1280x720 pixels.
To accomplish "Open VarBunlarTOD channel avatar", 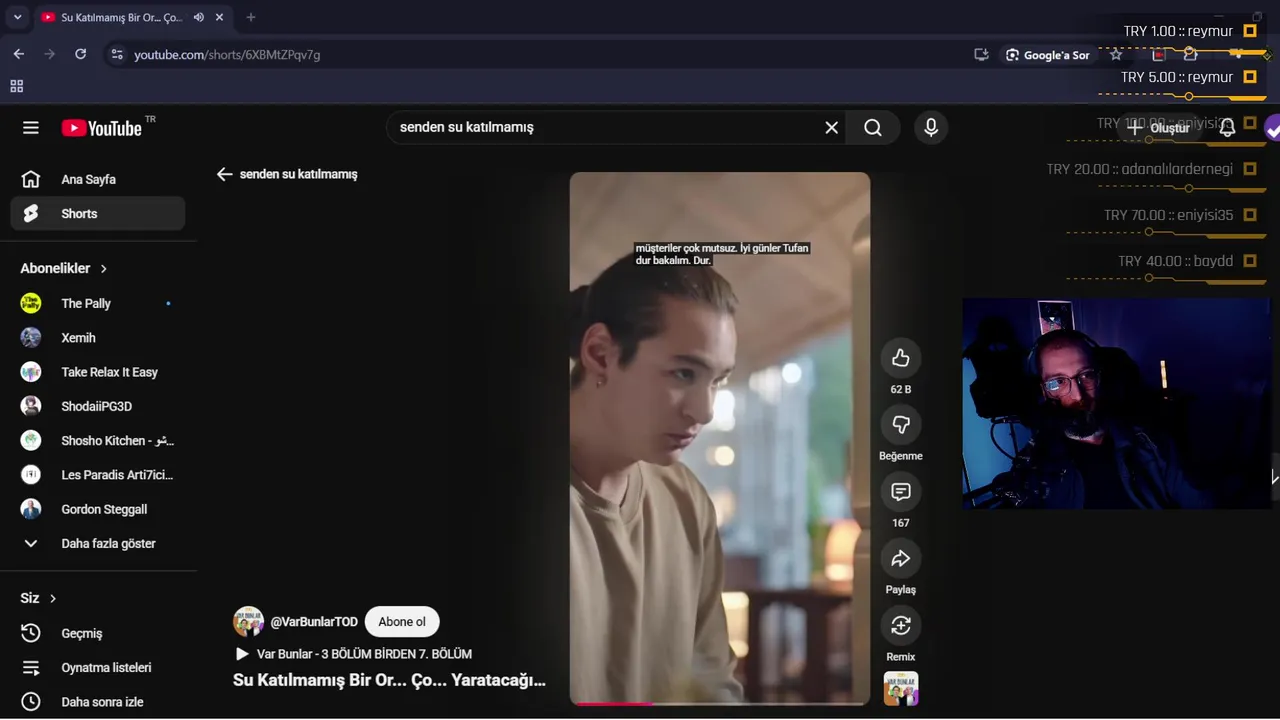I will (x=249, y=621).
